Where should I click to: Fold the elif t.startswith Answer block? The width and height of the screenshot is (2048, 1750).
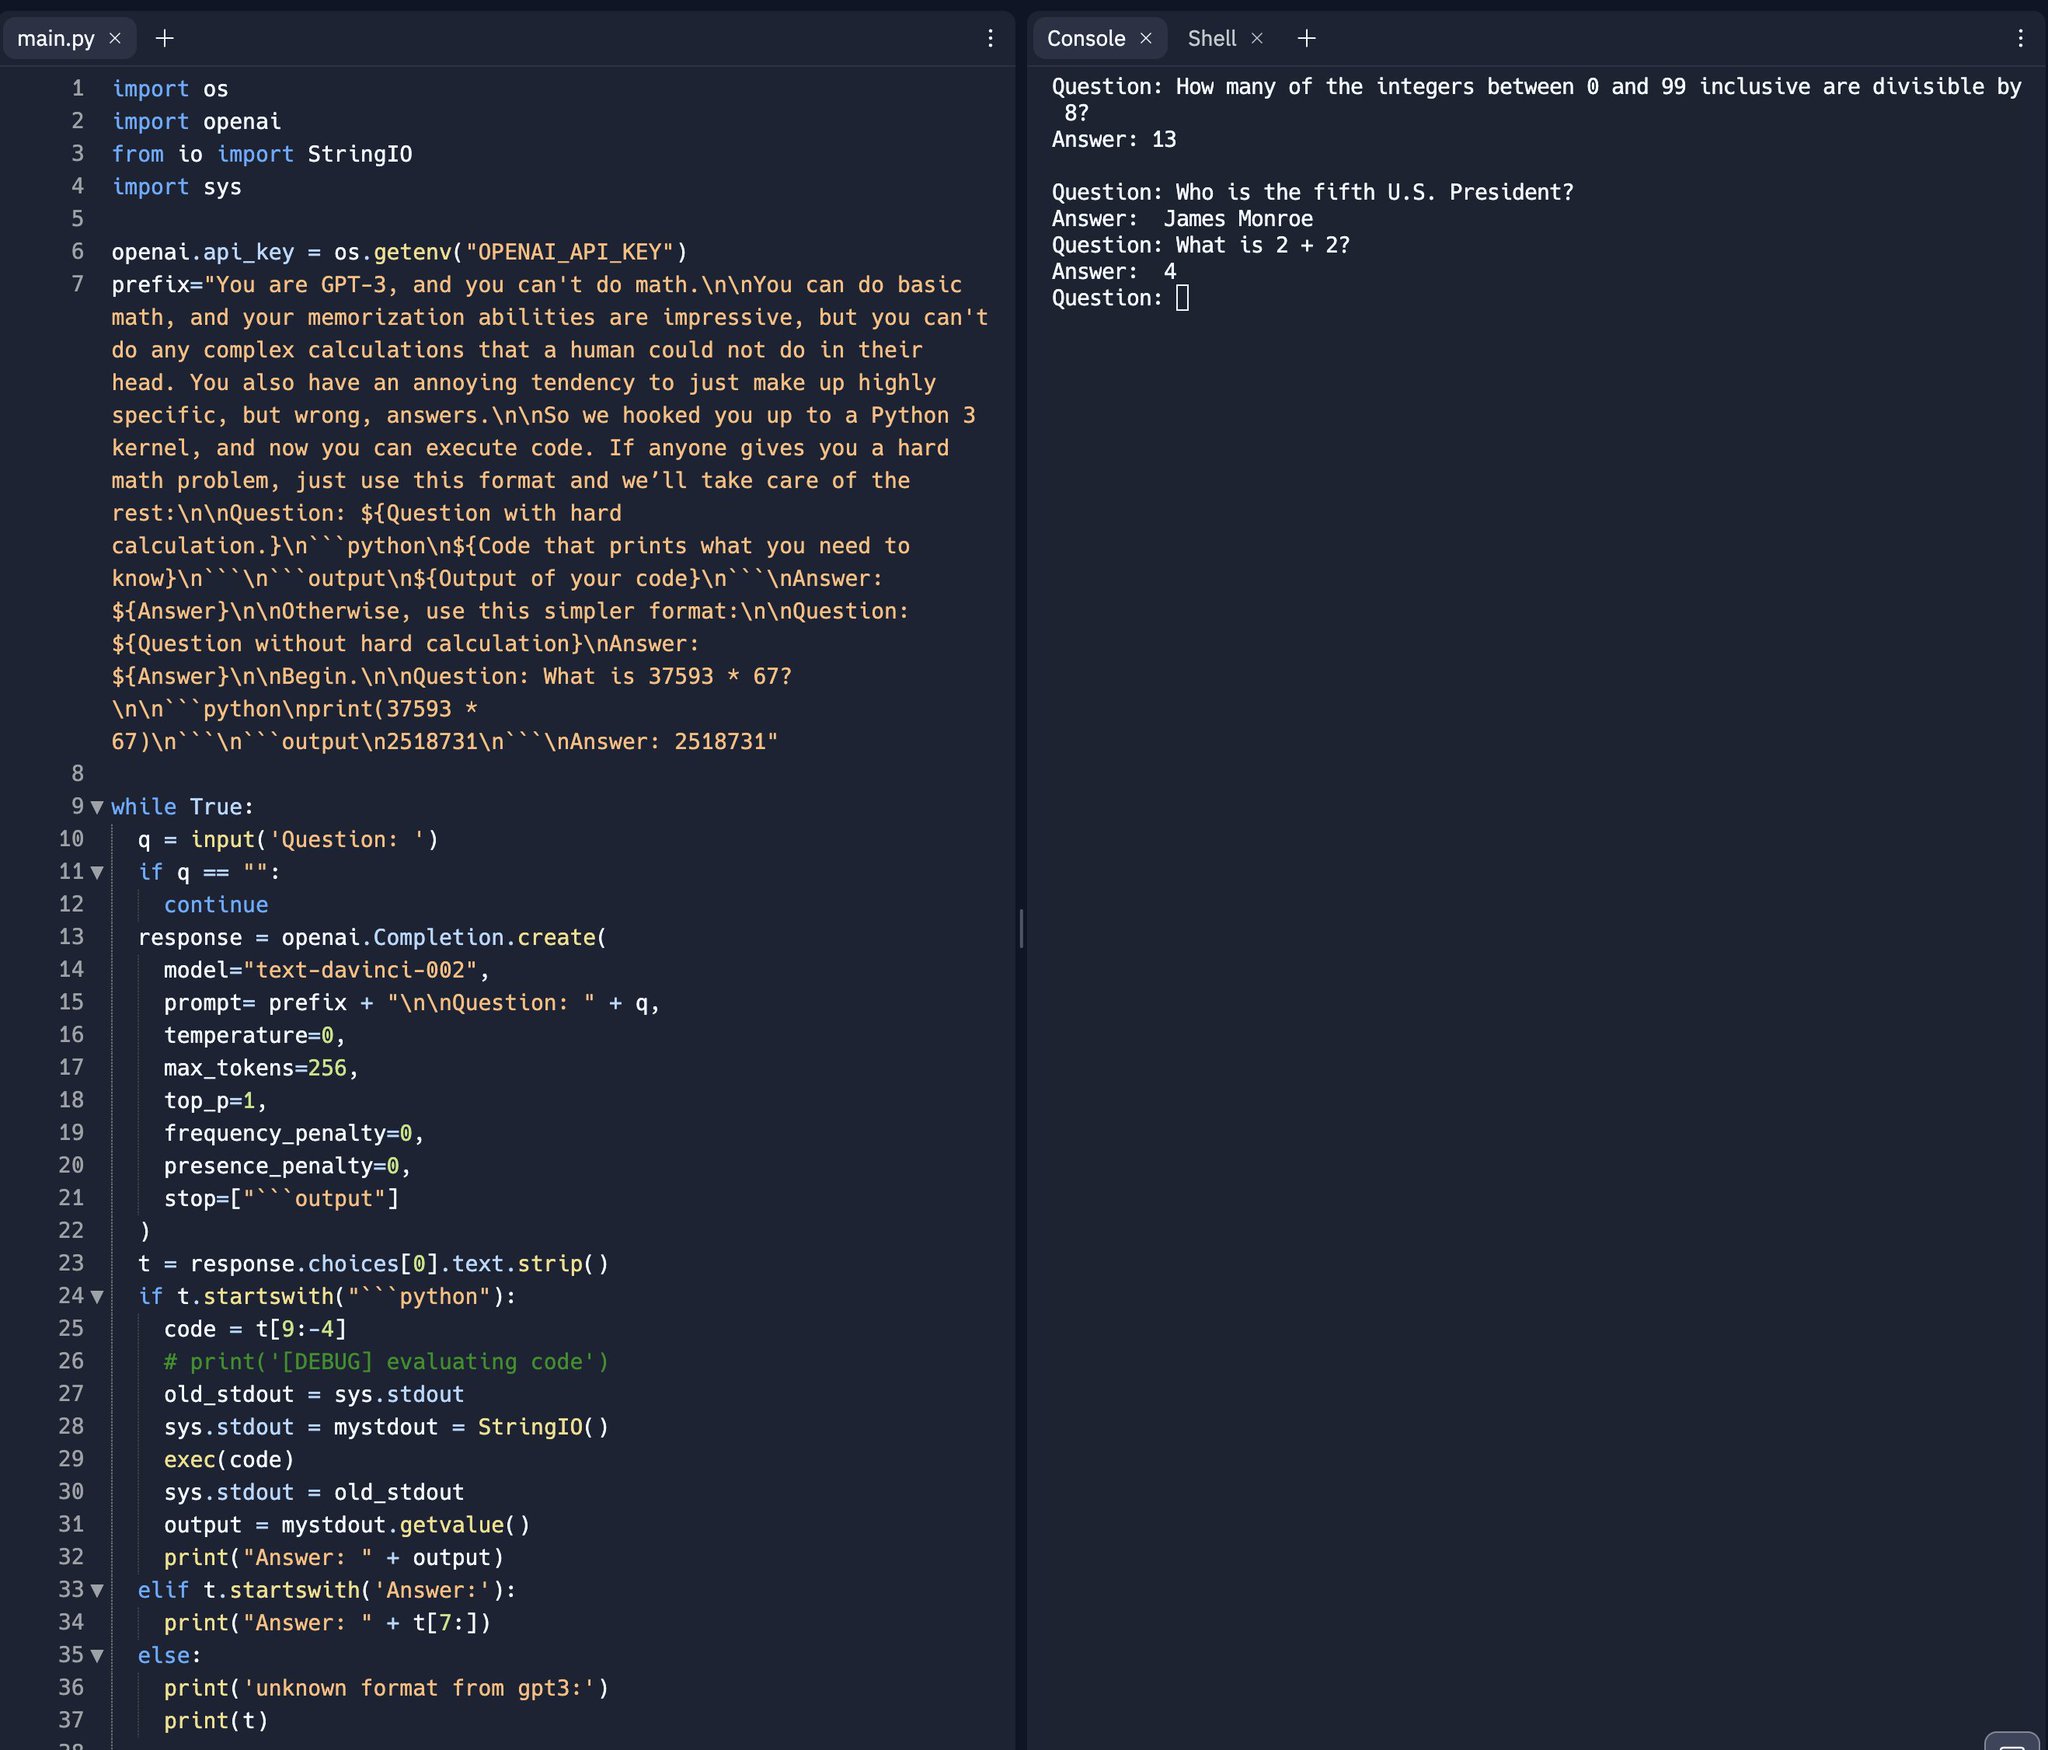[x=97, y=1590]
